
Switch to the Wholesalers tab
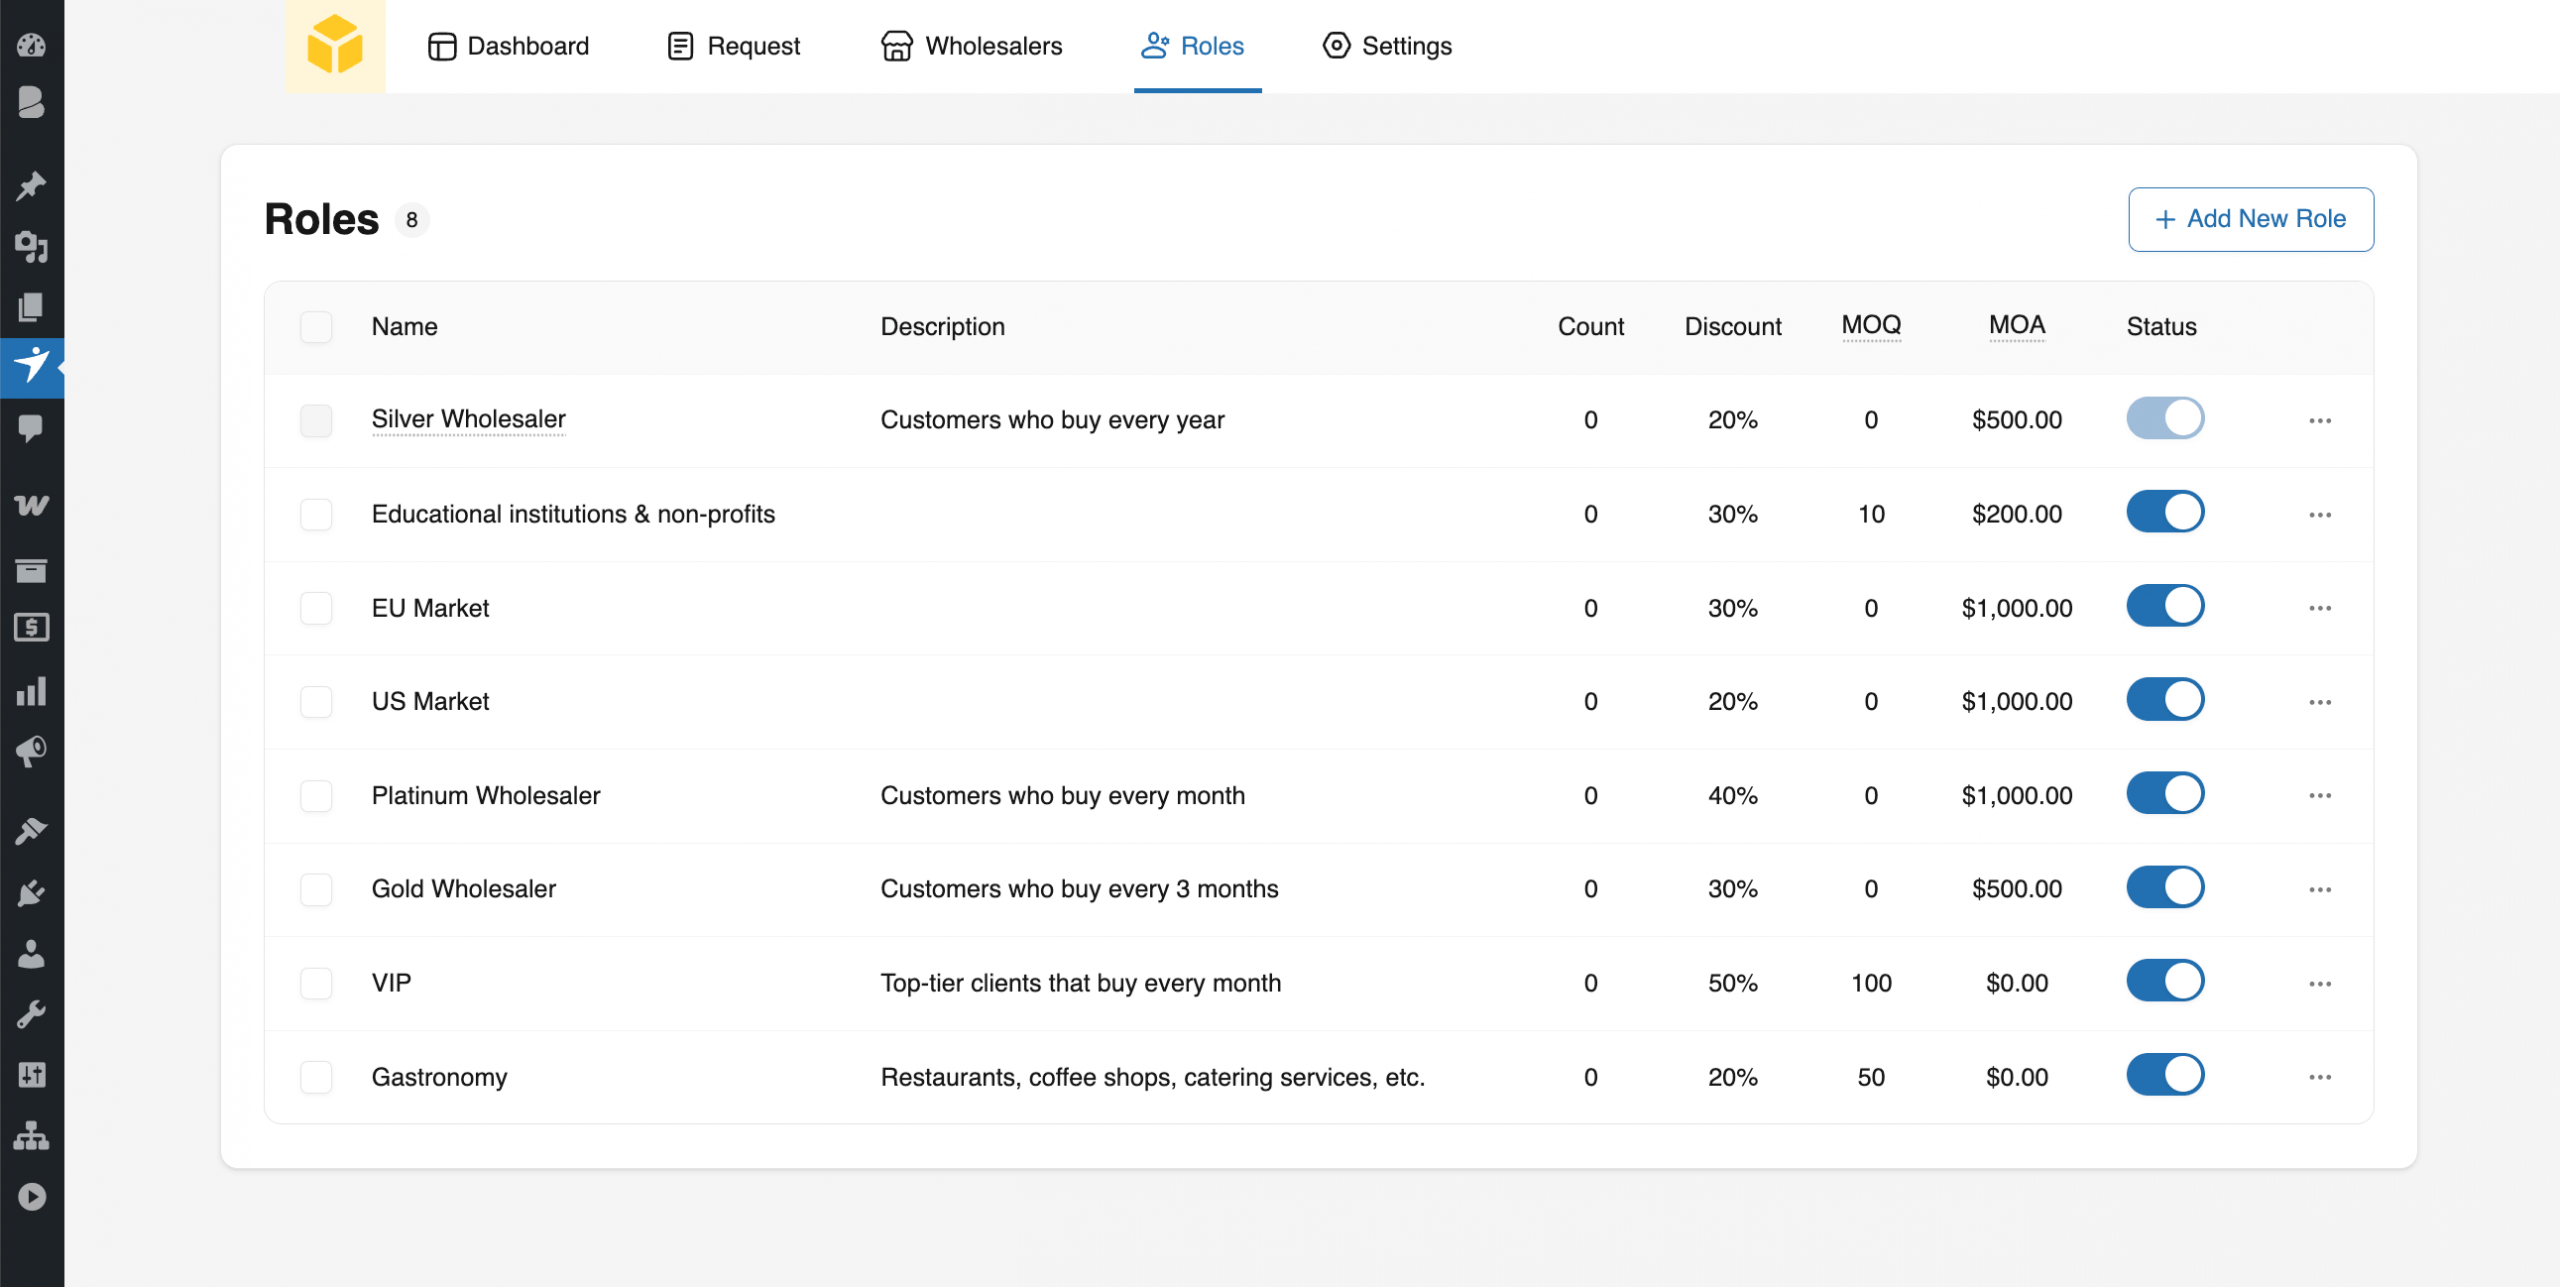[x=972, y=46]
